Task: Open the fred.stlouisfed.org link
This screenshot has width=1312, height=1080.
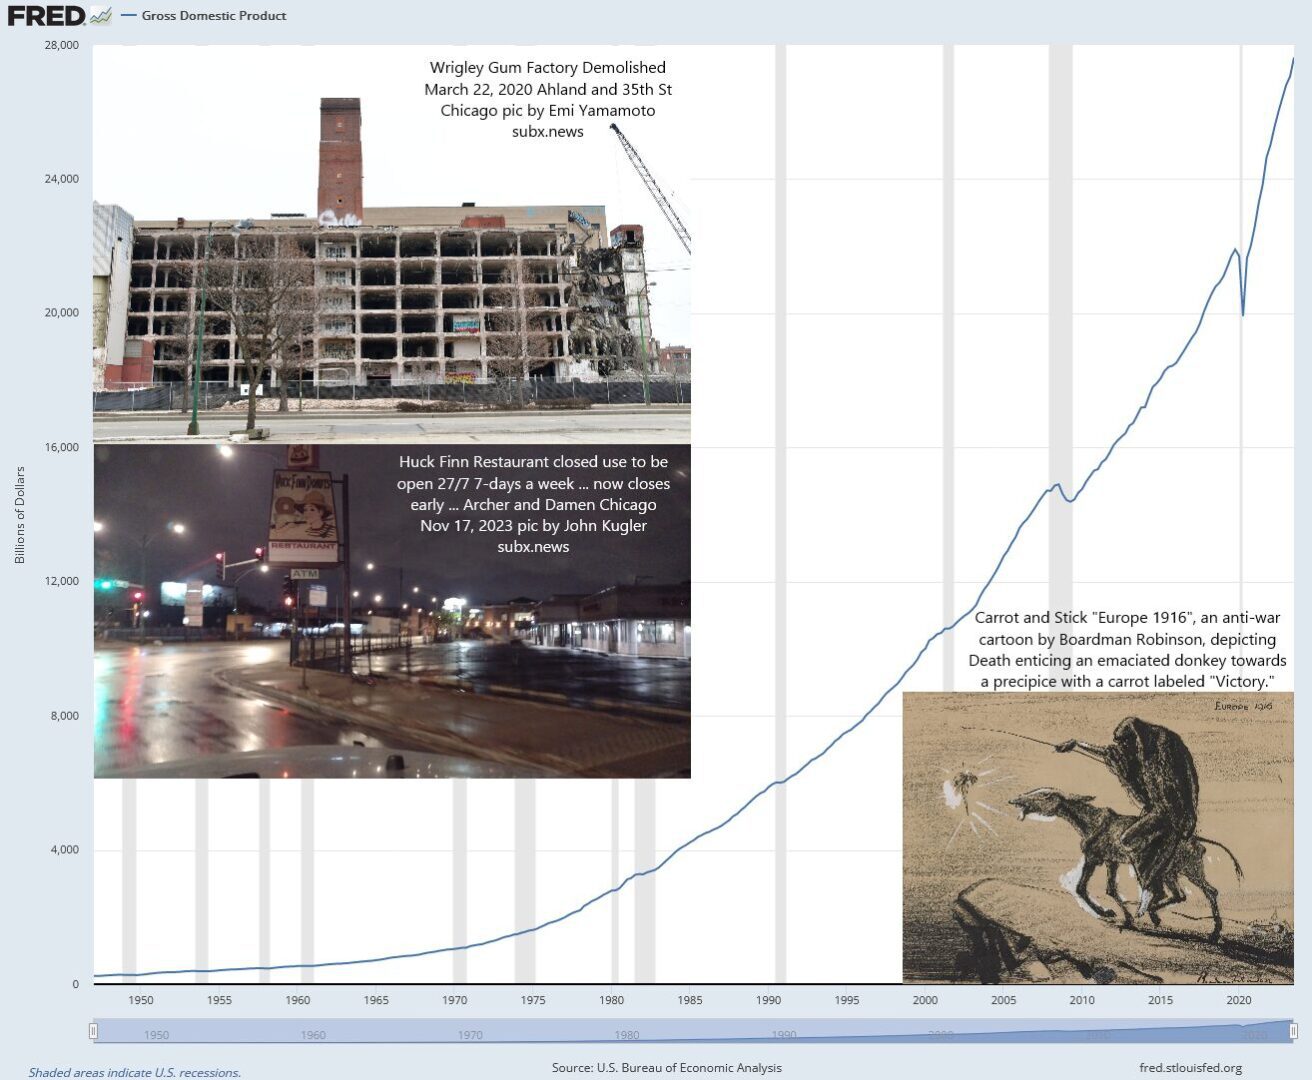Action: coord(1190,1068)
